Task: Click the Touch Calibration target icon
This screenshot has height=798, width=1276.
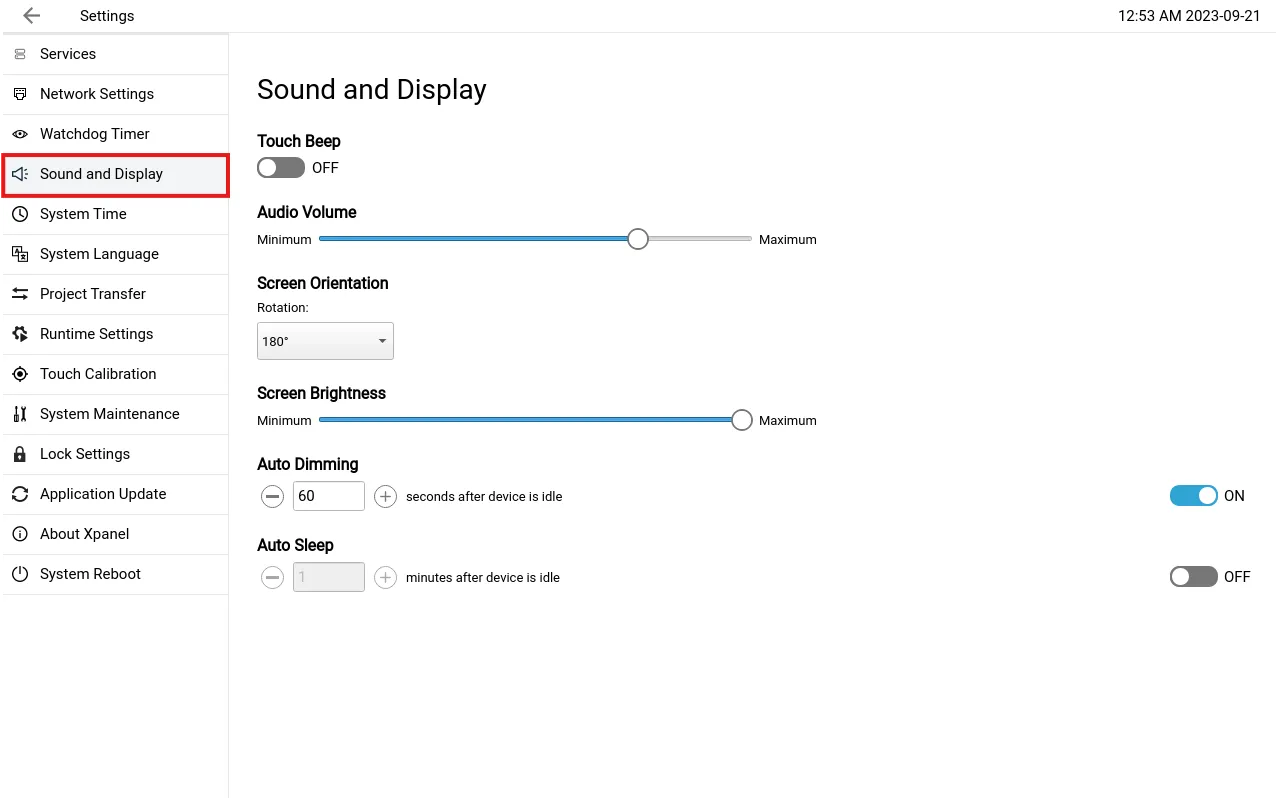Action: click(20, 374)
